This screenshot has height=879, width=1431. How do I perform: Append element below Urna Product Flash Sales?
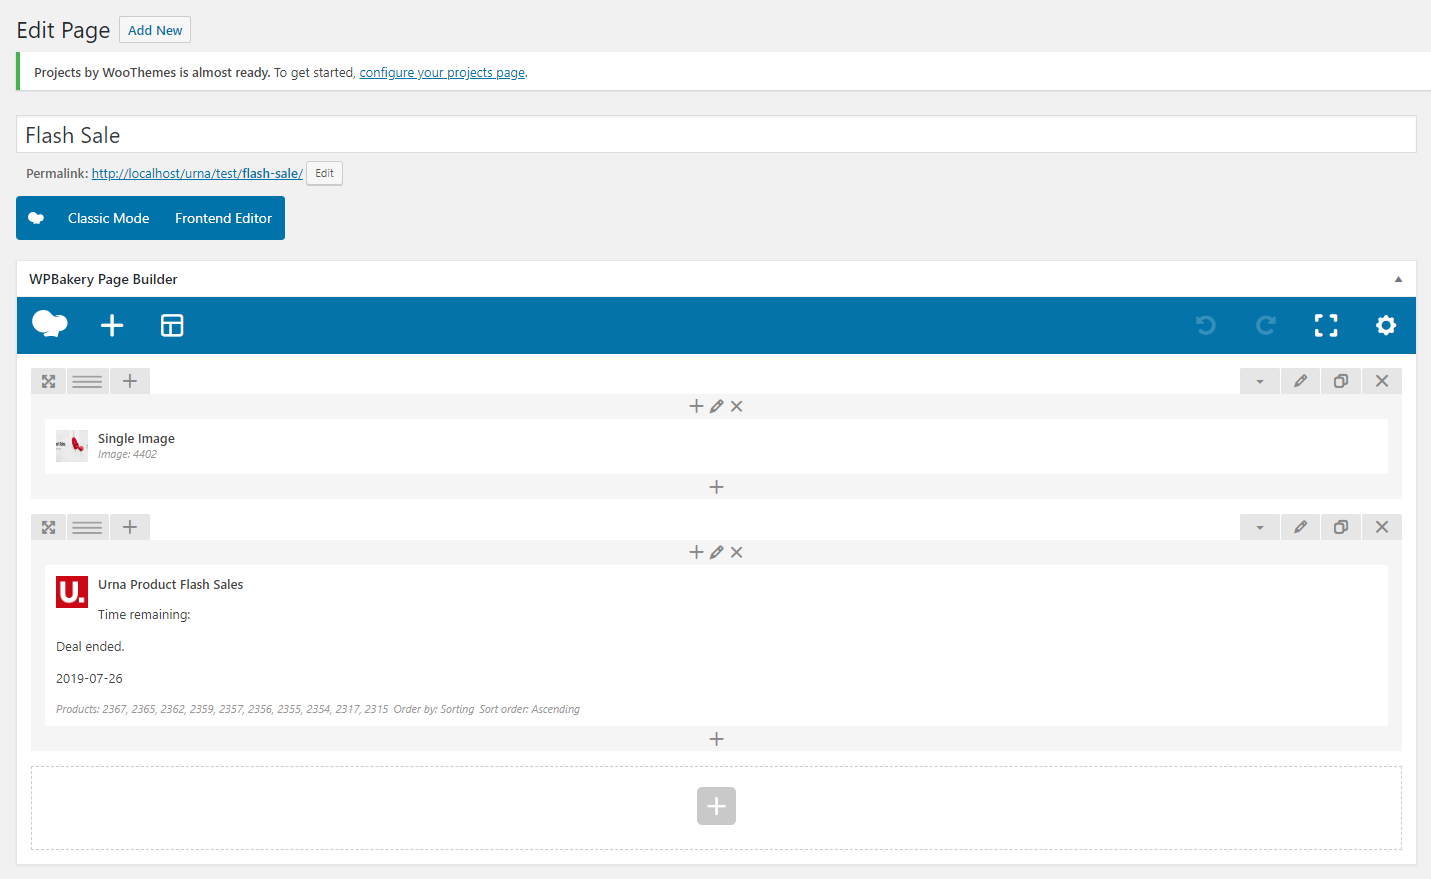tap(716, 739)
